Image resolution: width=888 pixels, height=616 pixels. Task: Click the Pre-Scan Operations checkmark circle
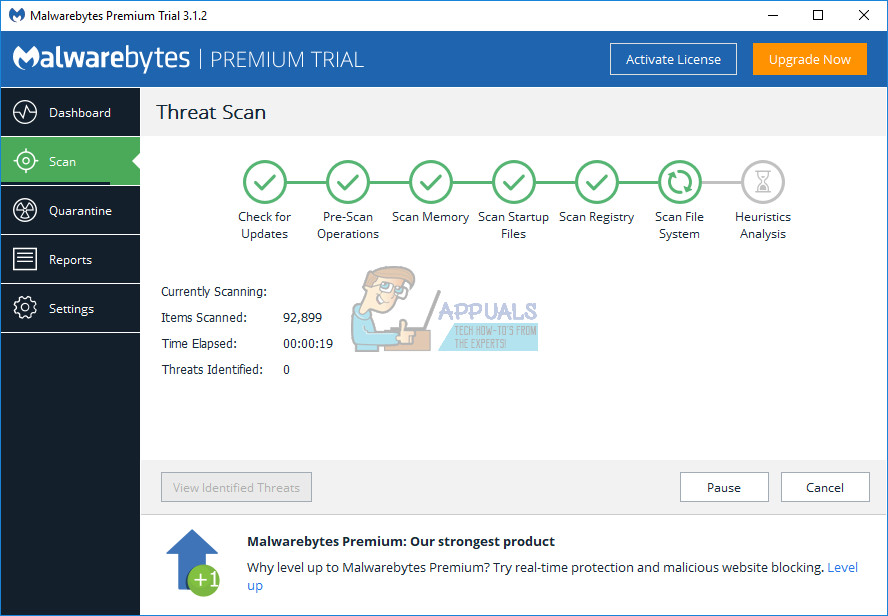tap(348, 182)
